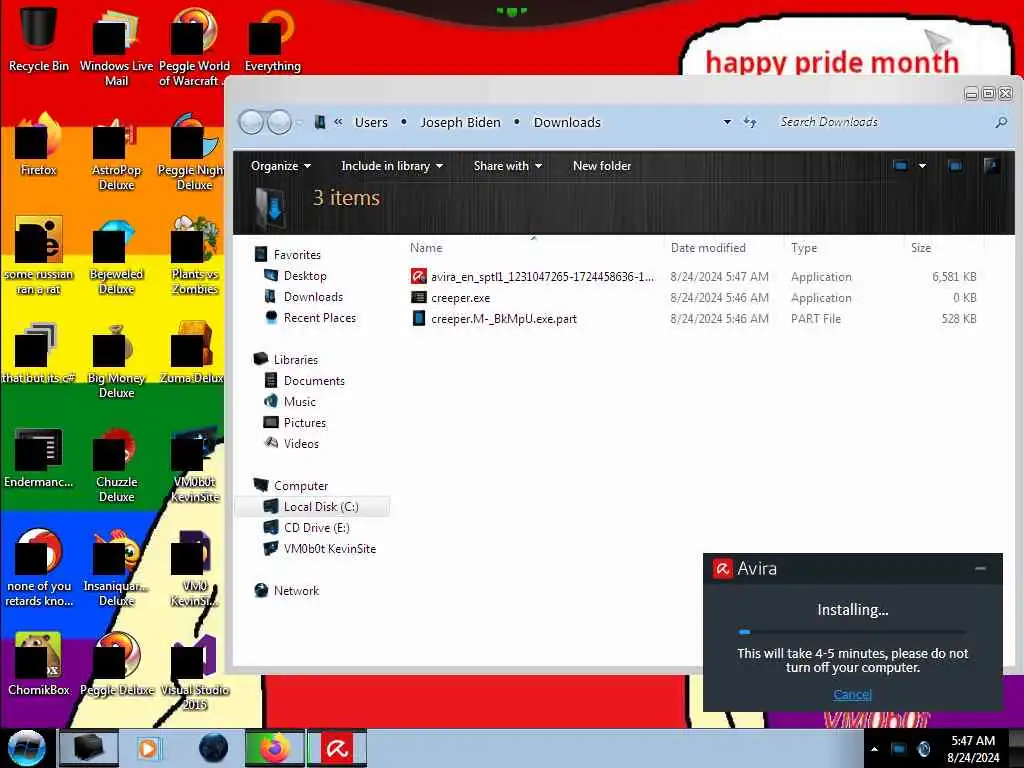Click the New folder button

[601, 166]
